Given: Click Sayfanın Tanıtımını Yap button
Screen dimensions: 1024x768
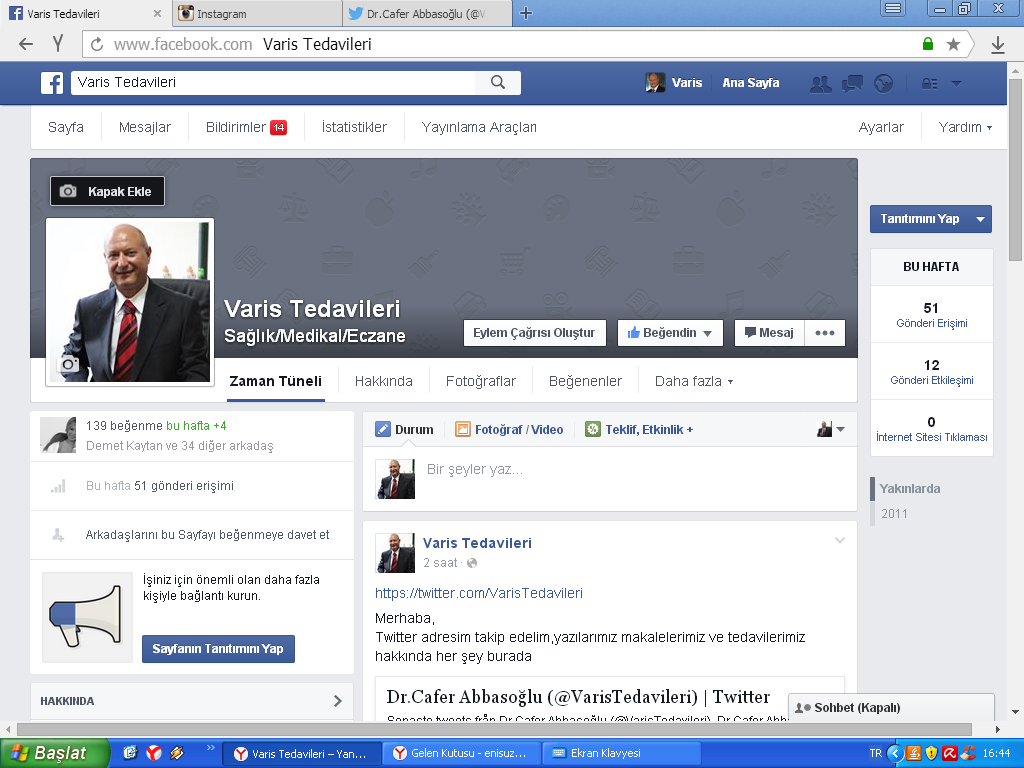Looking at the screenshot, I should (218, 648).
